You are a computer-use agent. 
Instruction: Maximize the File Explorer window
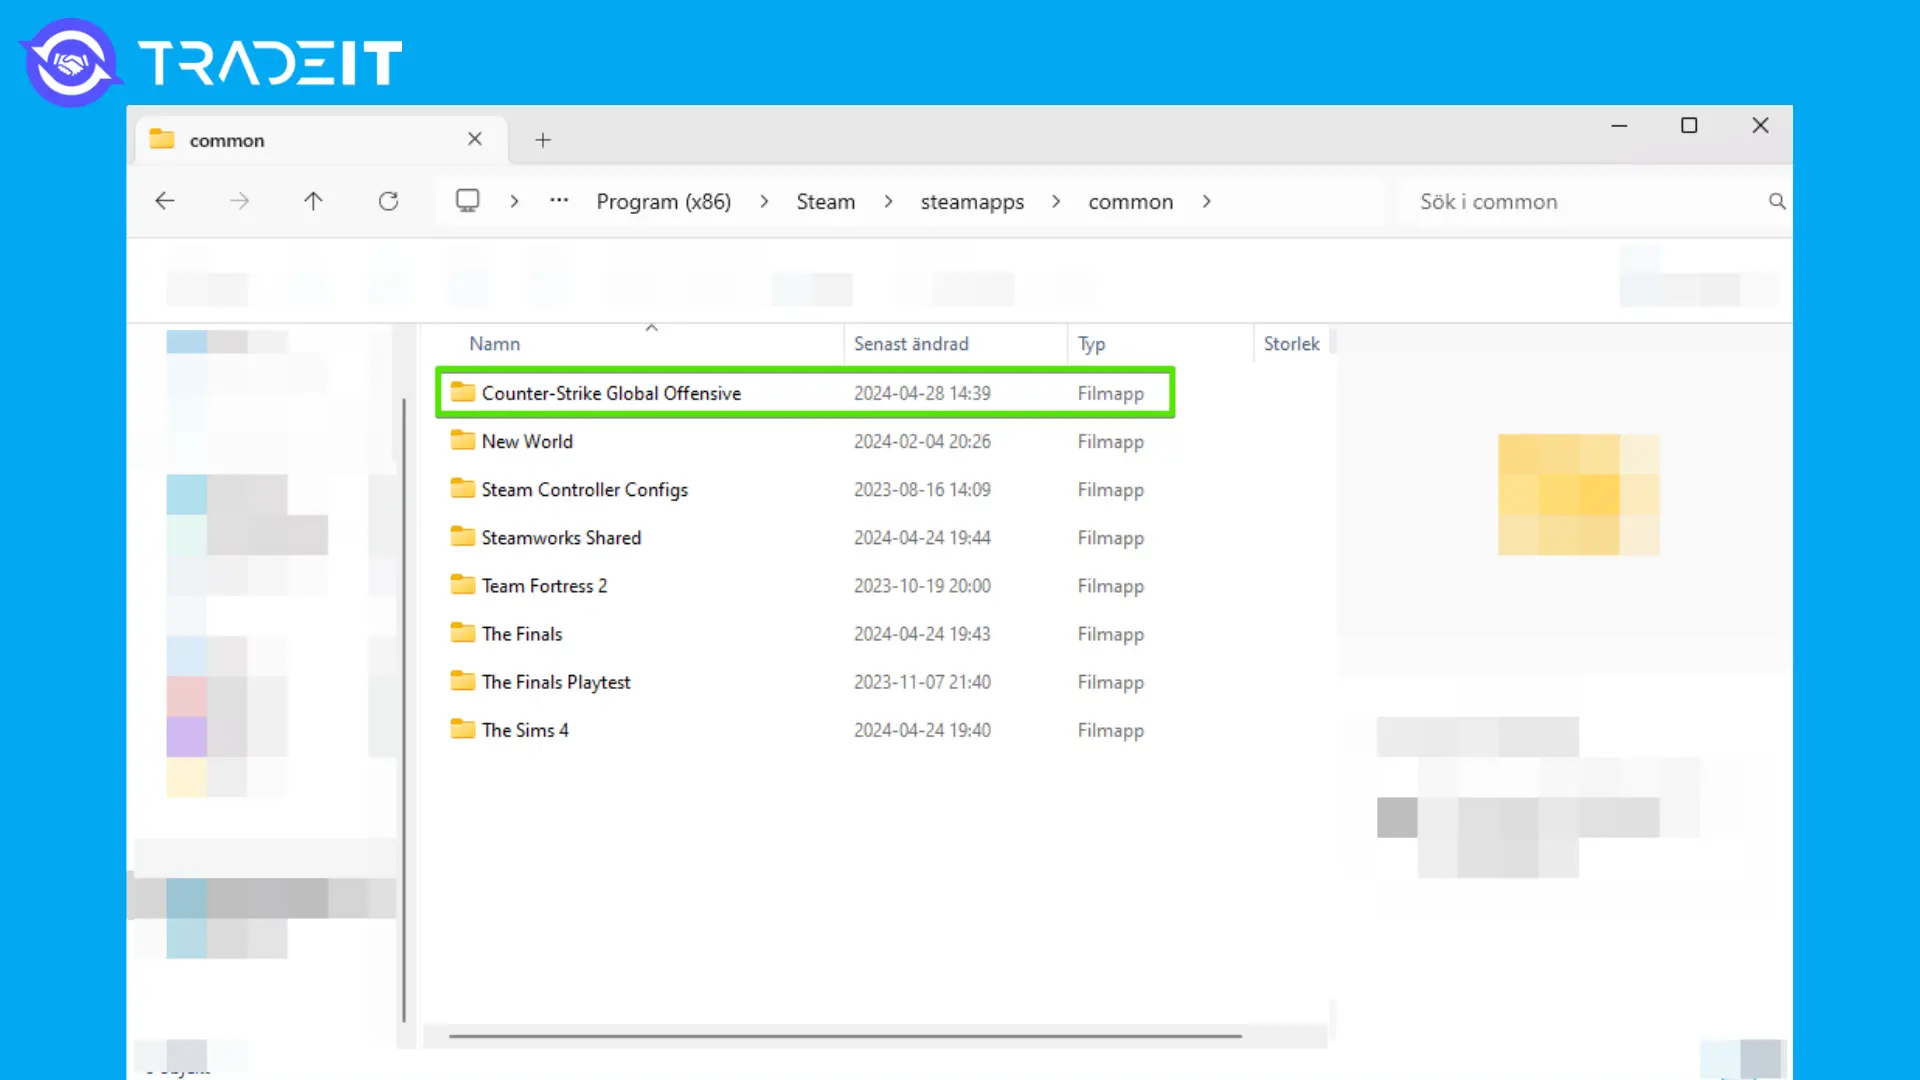[1689, 125]
